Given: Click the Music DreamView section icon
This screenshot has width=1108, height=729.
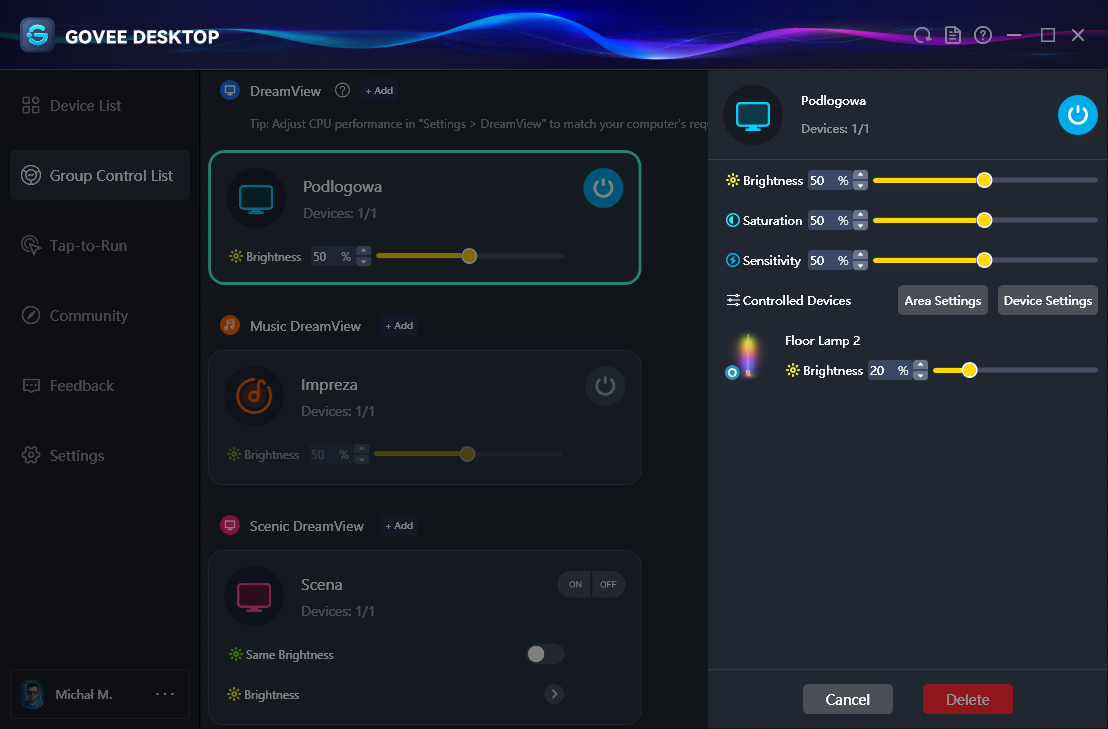Looking at the screenshot, I should click(230, 325).
